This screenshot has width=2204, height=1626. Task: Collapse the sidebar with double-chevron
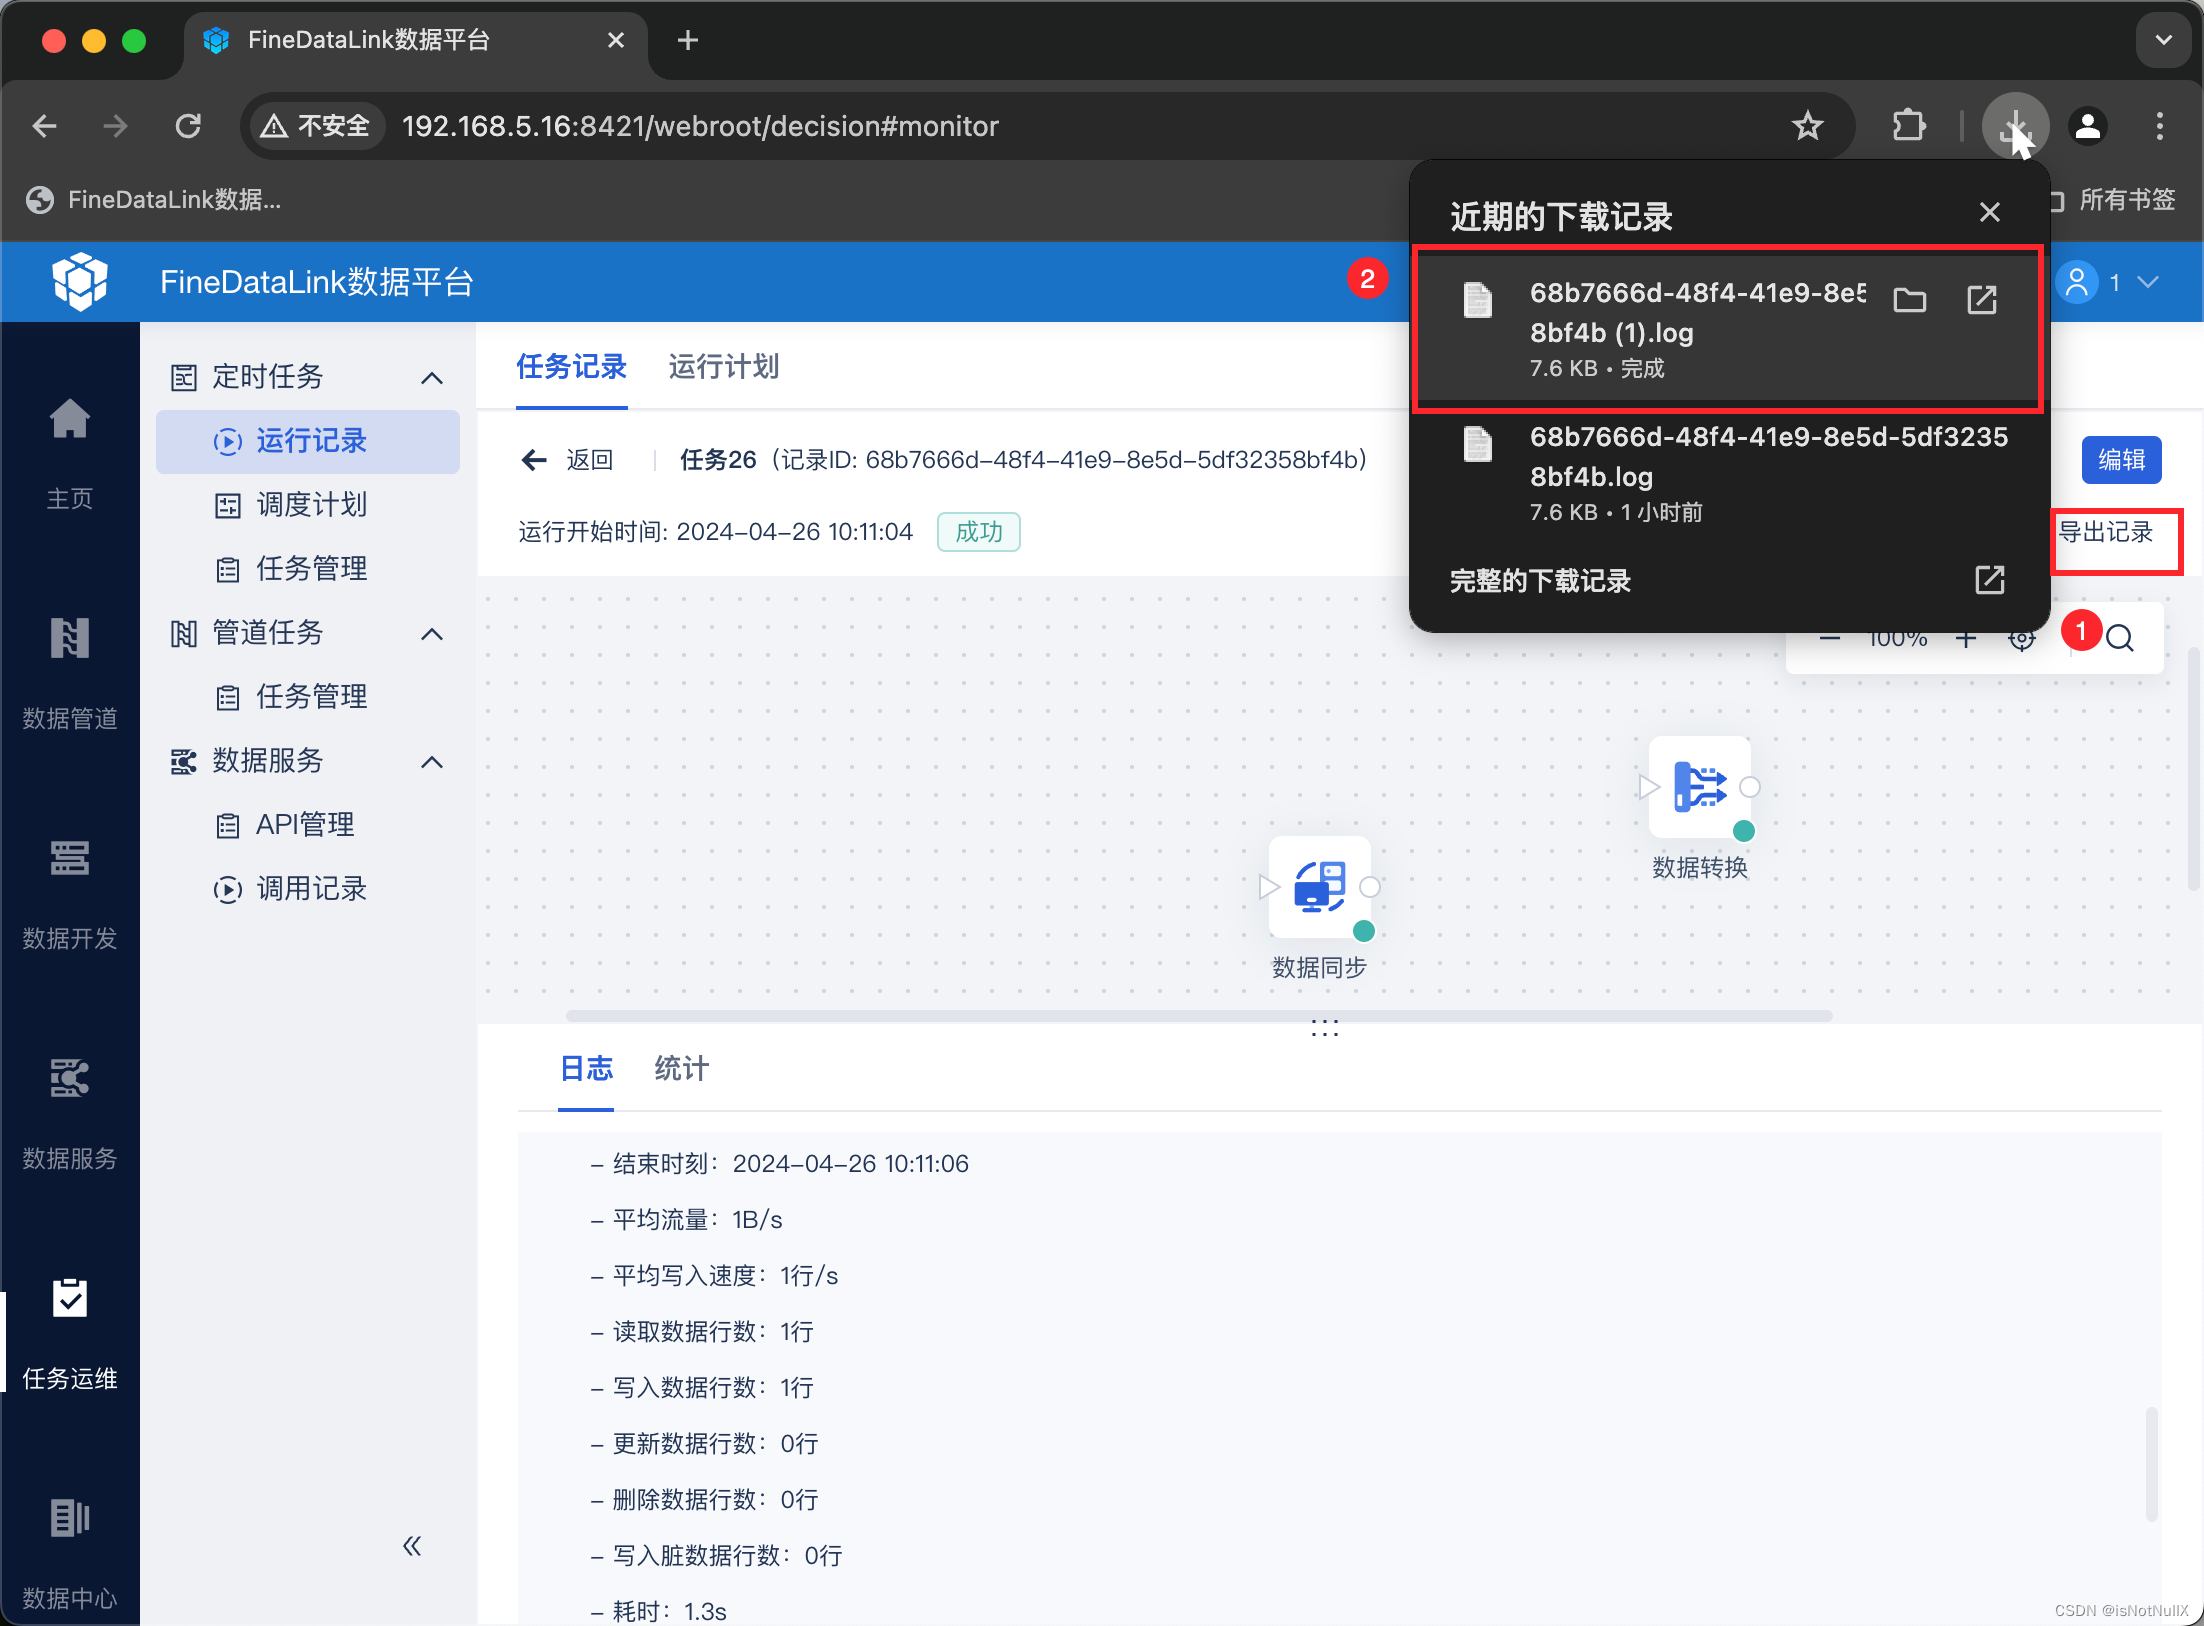412,1546
